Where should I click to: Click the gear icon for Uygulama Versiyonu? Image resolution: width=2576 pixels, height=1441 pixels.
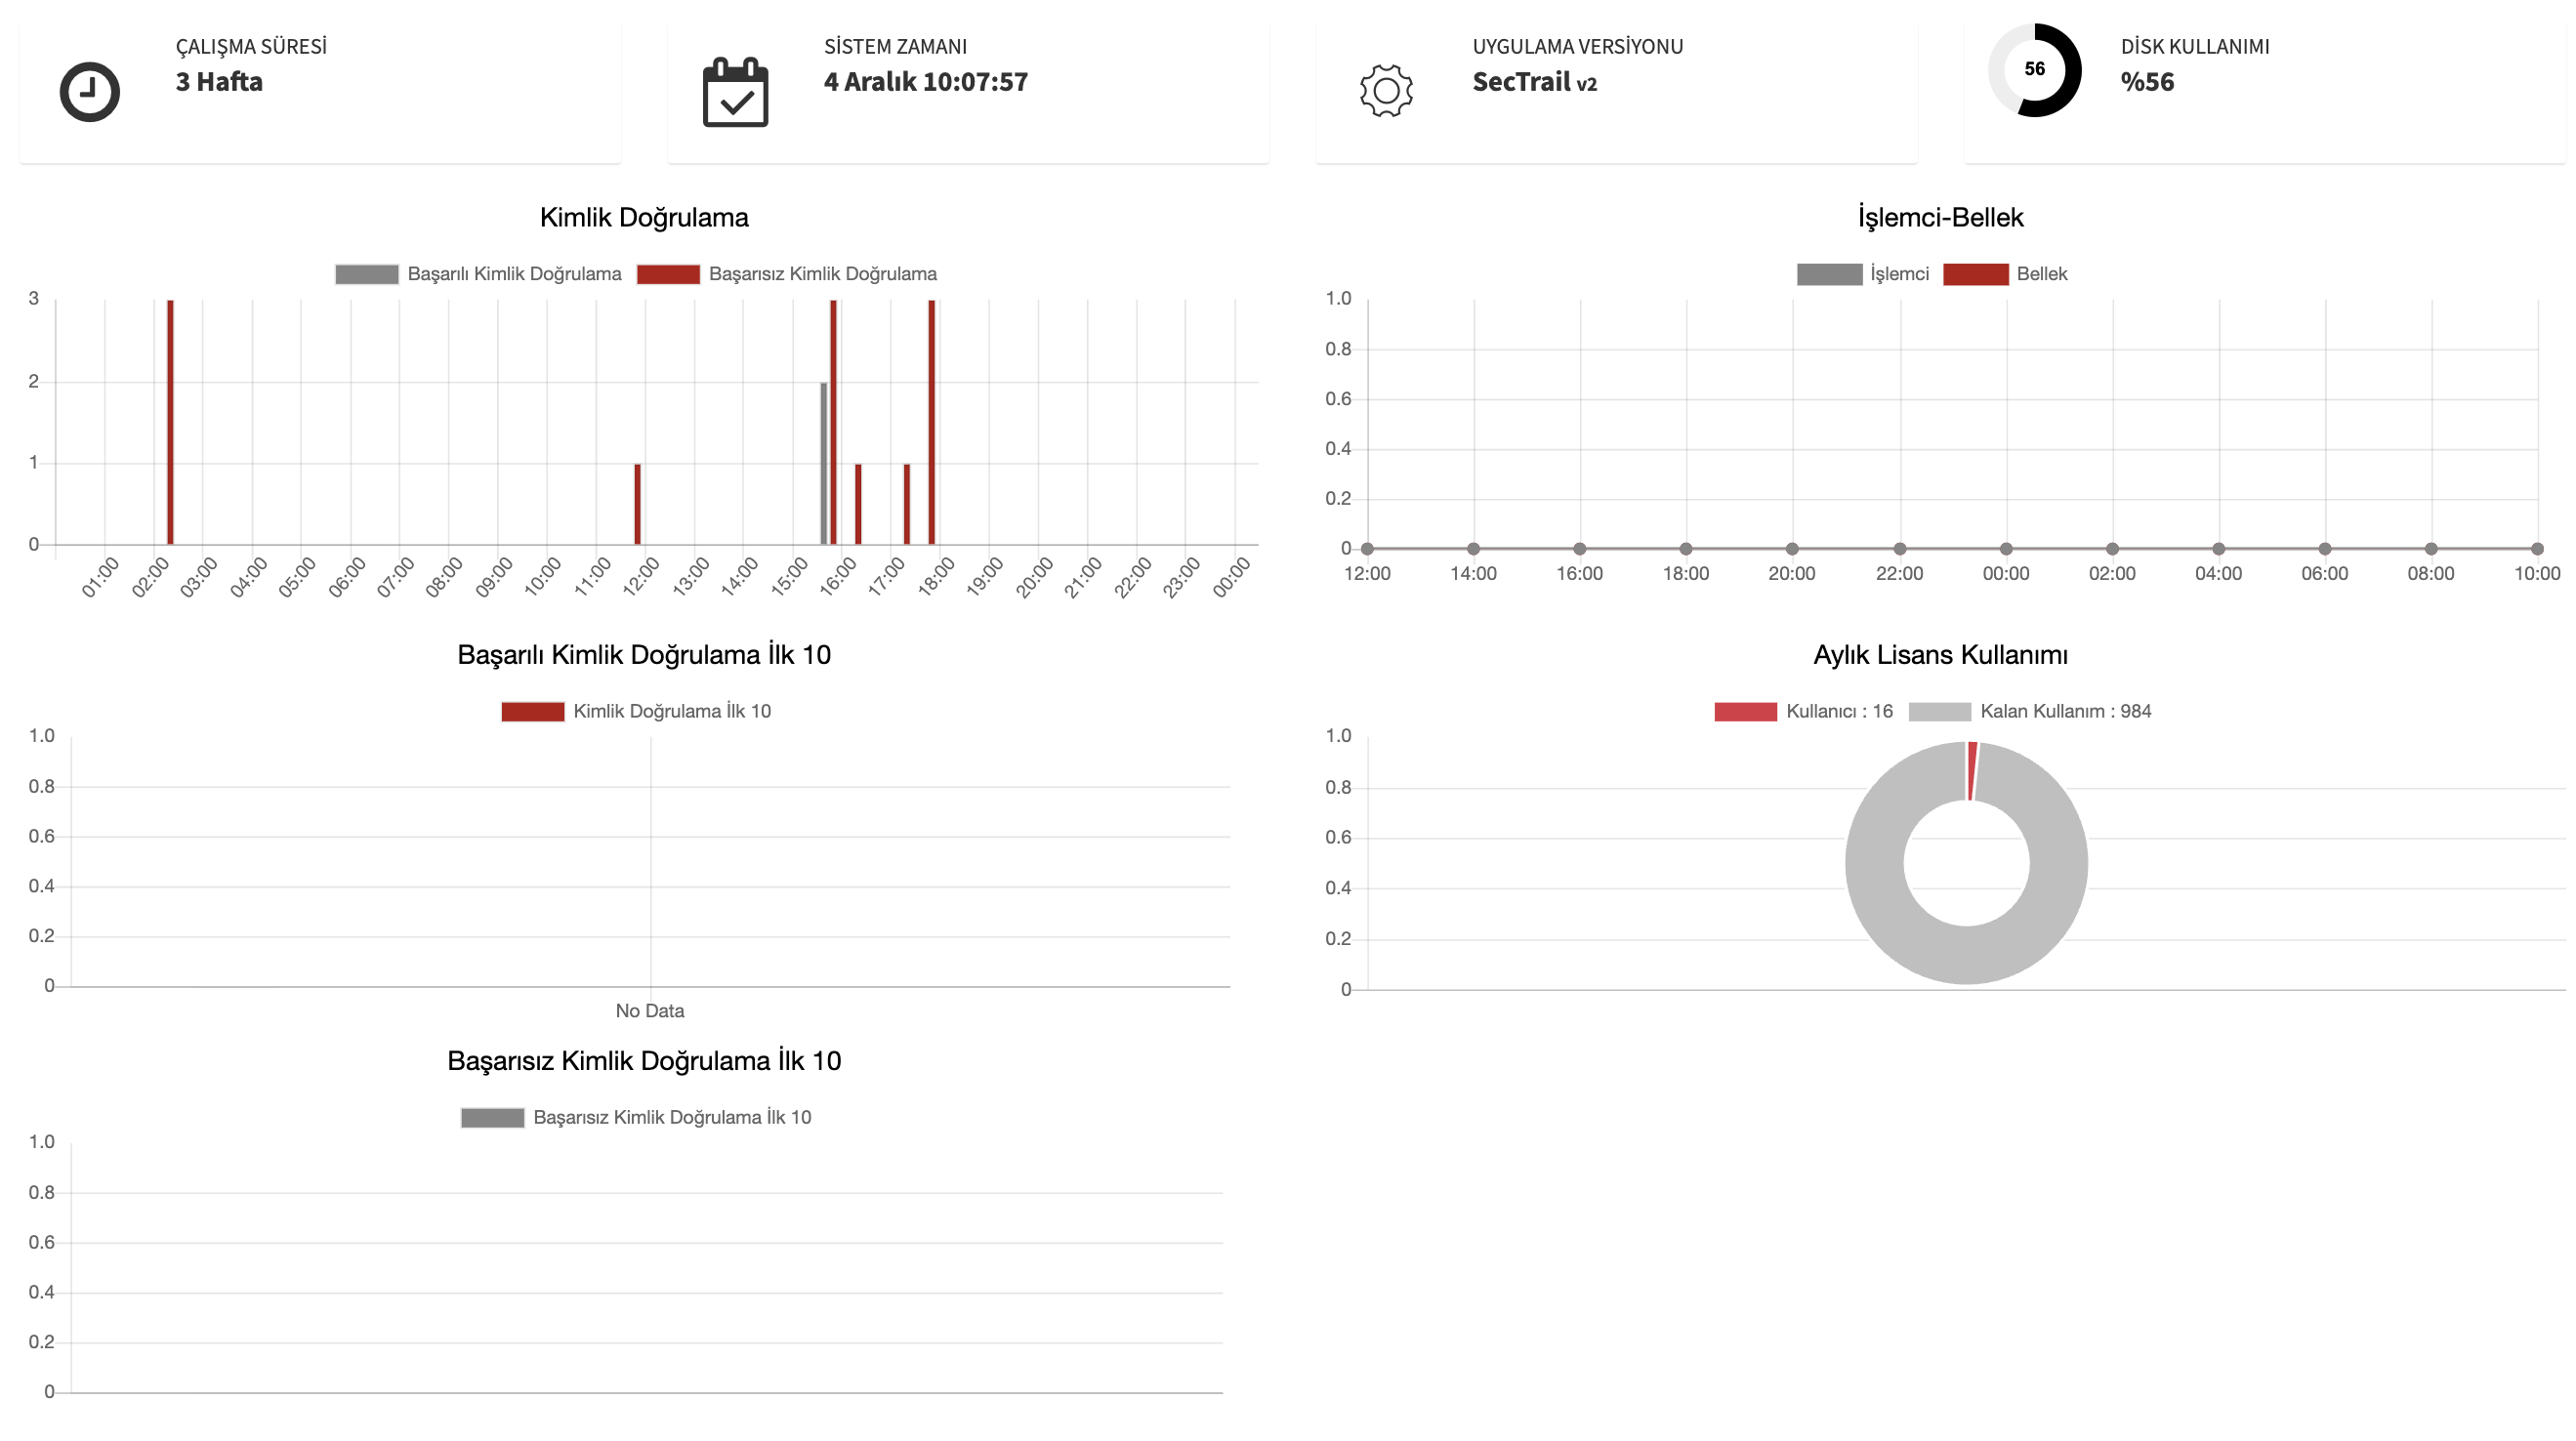point(1385,91)
